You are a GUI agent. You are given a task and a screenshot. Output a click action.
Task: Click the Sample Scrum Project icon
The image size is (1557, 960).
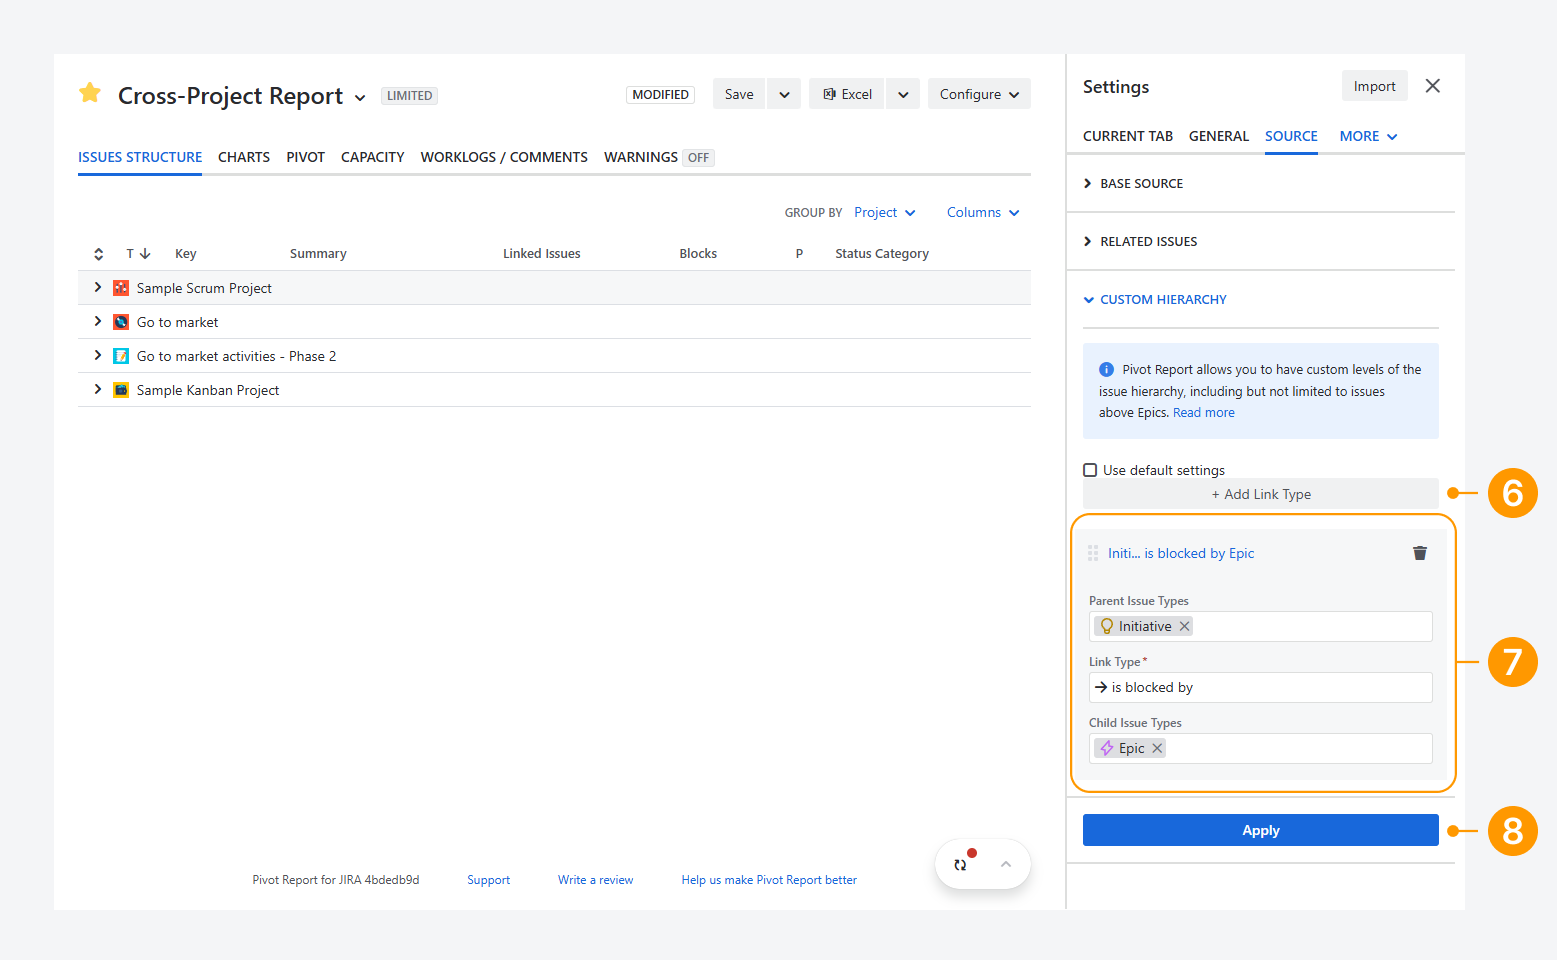(x=121, y=288)
